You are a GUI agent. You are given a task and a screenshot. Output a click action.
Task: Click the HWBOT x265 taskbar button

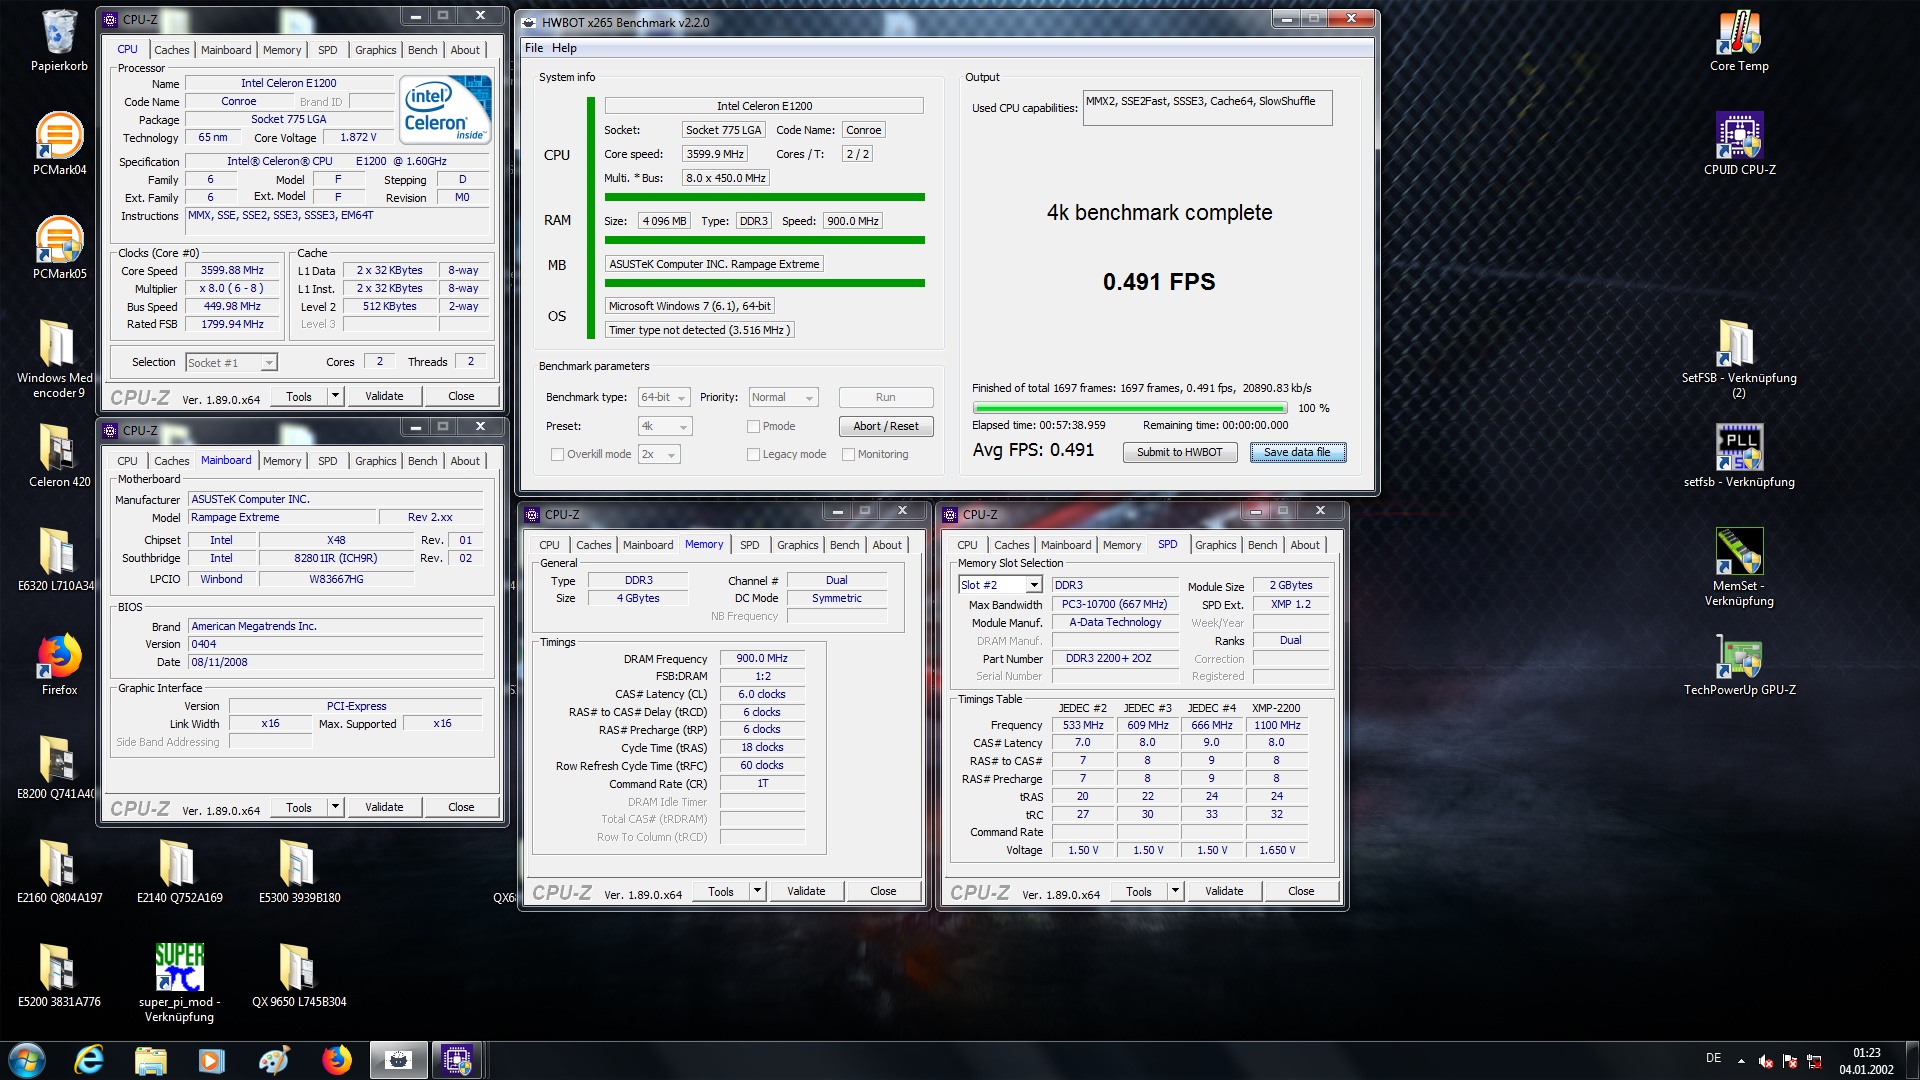398,1060
